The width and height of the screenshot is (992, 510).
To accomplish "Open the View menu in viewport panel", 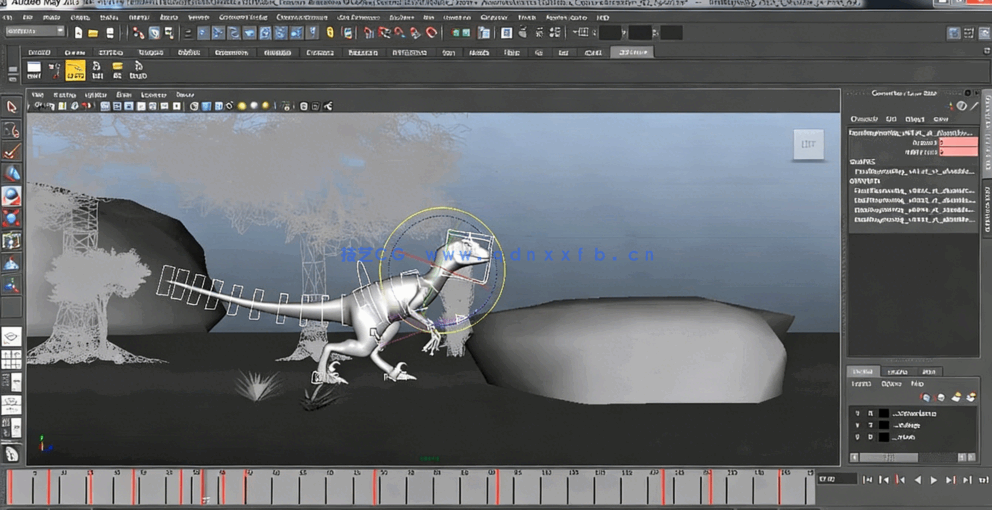I will click(x=37, y=95).
